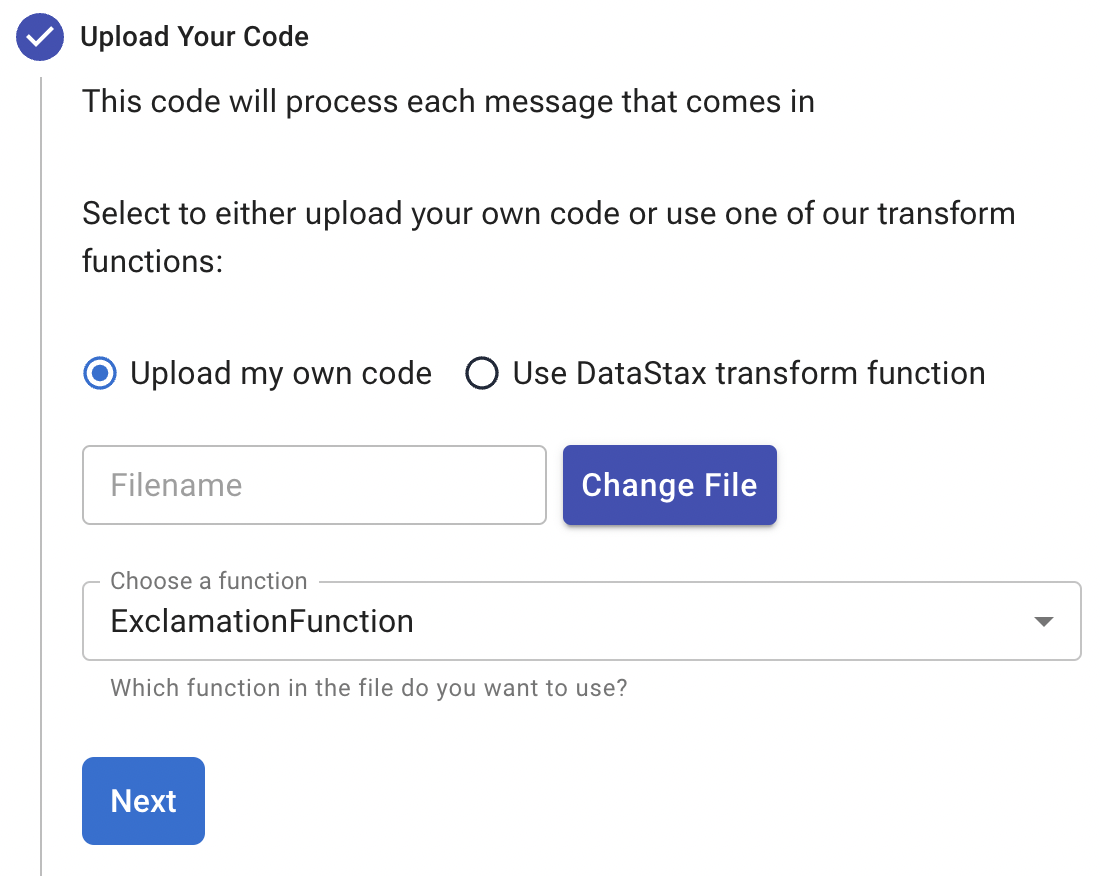1100x876 pixels.
Task: Click the Next button
Action: (x=143, y=801)
